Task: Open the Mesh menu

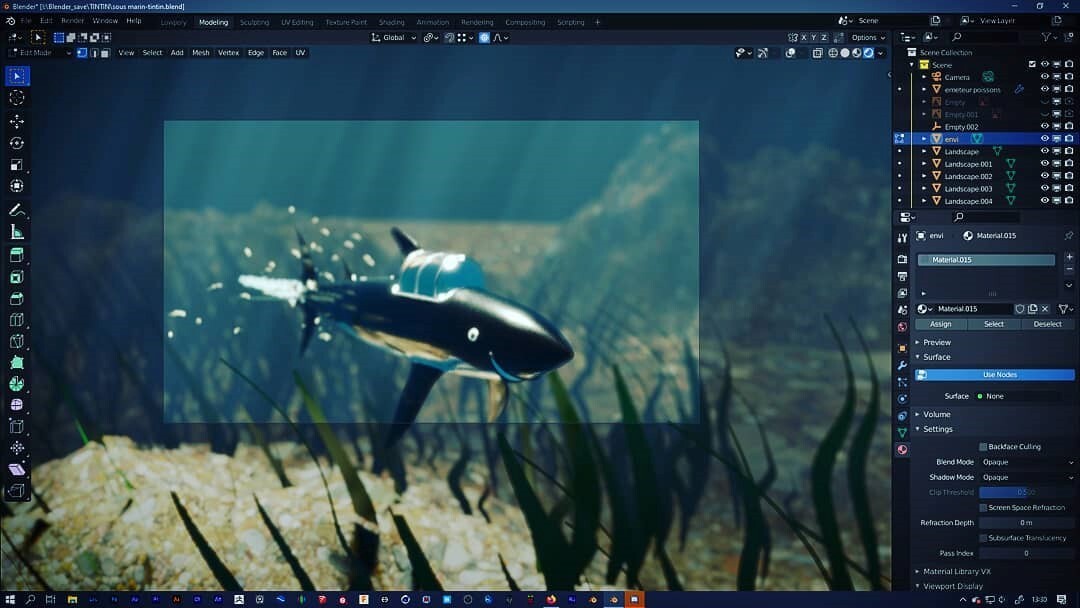Action: [200, 53]
